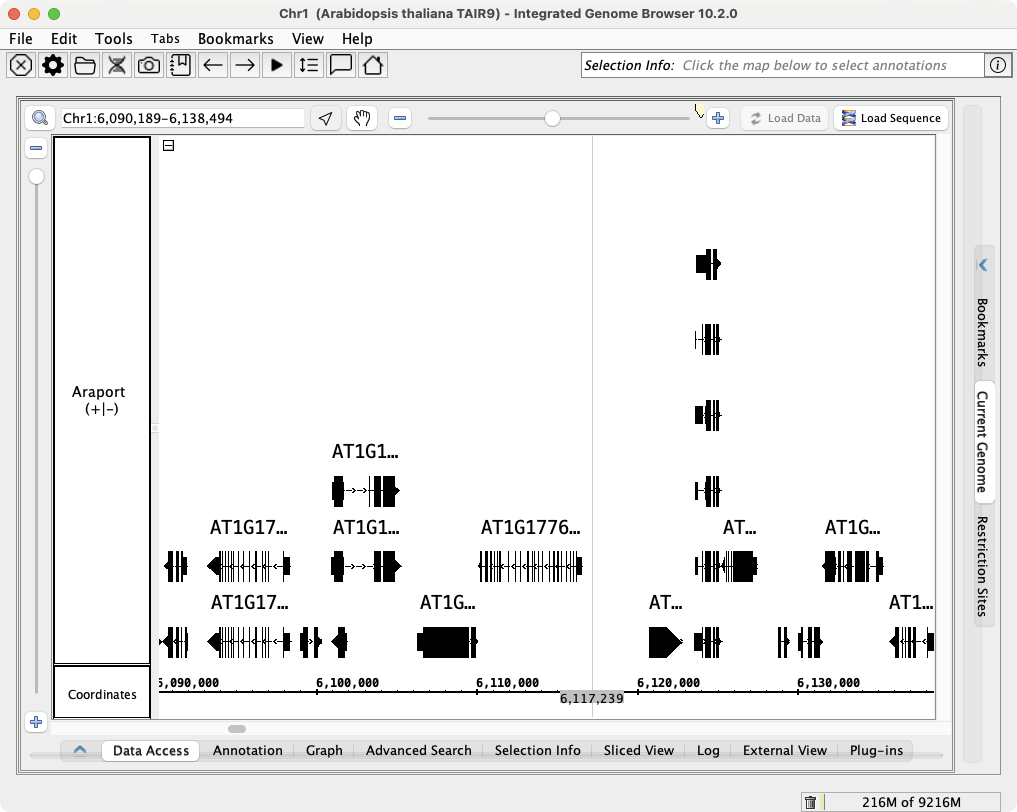1017x812 pixels.
Task: Click the home icon in toolbar
Action: click(x=373, y=65)
